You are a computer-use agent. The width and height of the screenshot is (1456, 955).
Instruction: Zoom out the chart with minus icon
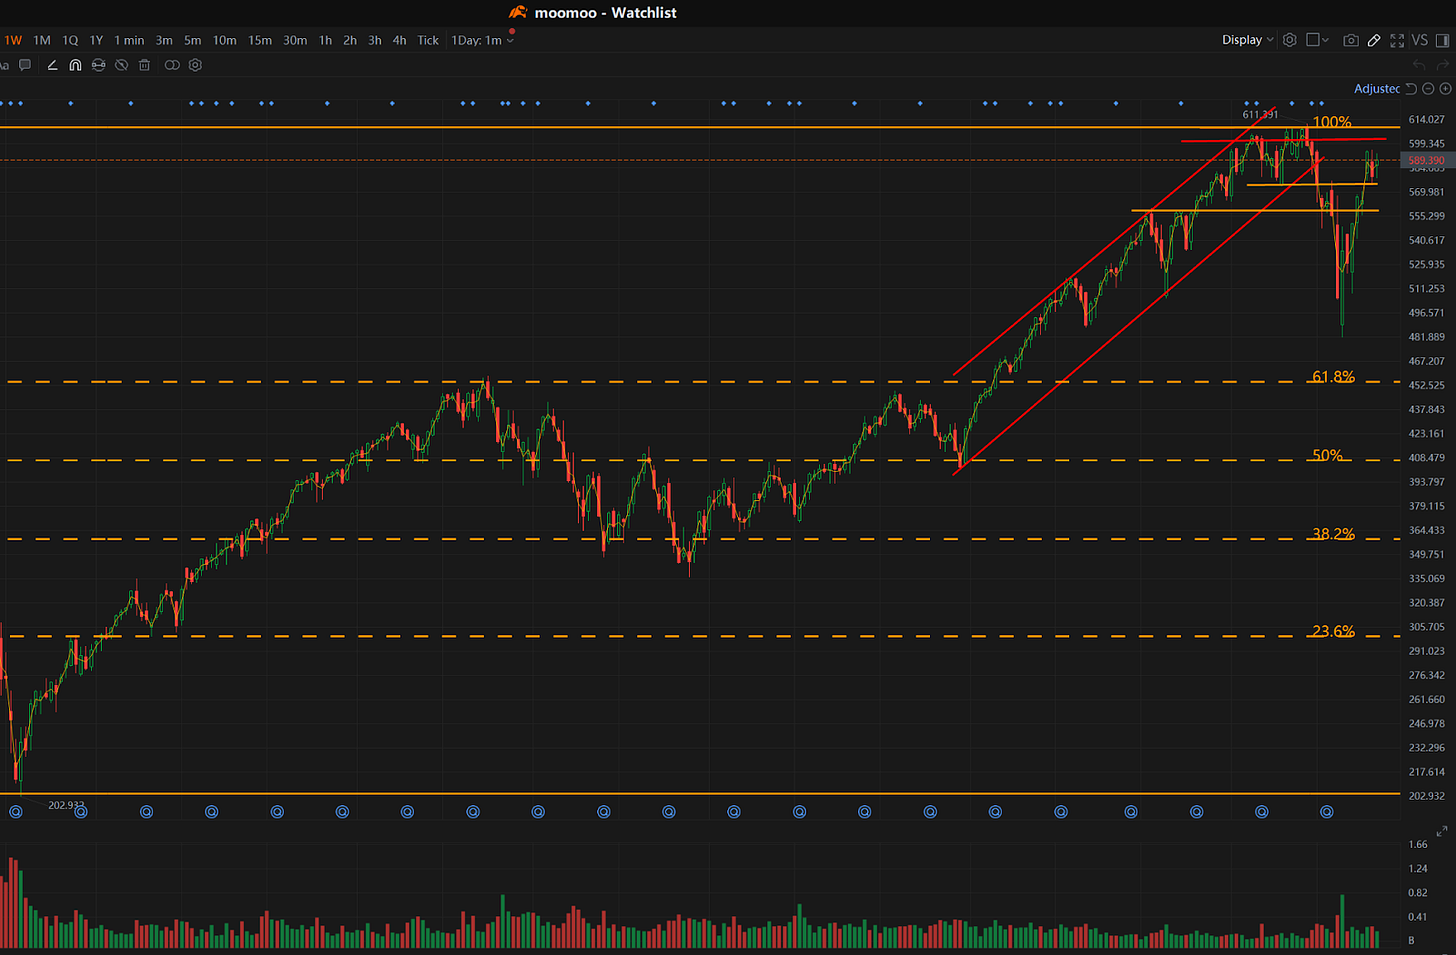(1428, 89)
